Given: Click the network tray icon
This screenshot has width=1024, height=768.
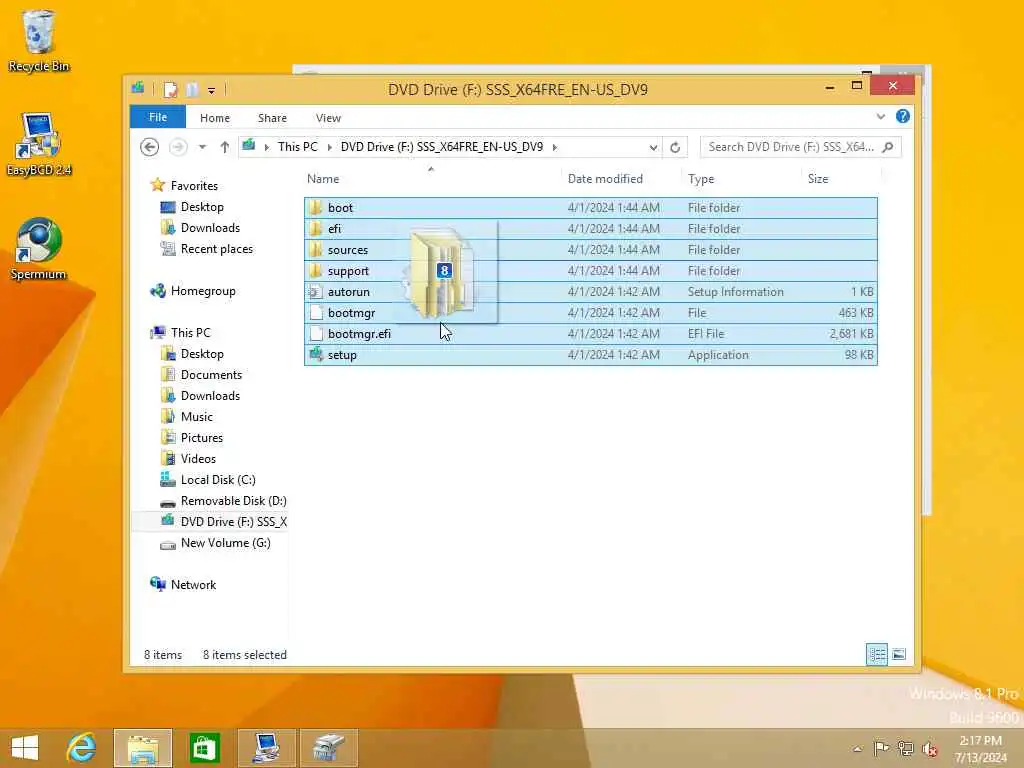Looking at the screenshot, I should coord(905,749).
